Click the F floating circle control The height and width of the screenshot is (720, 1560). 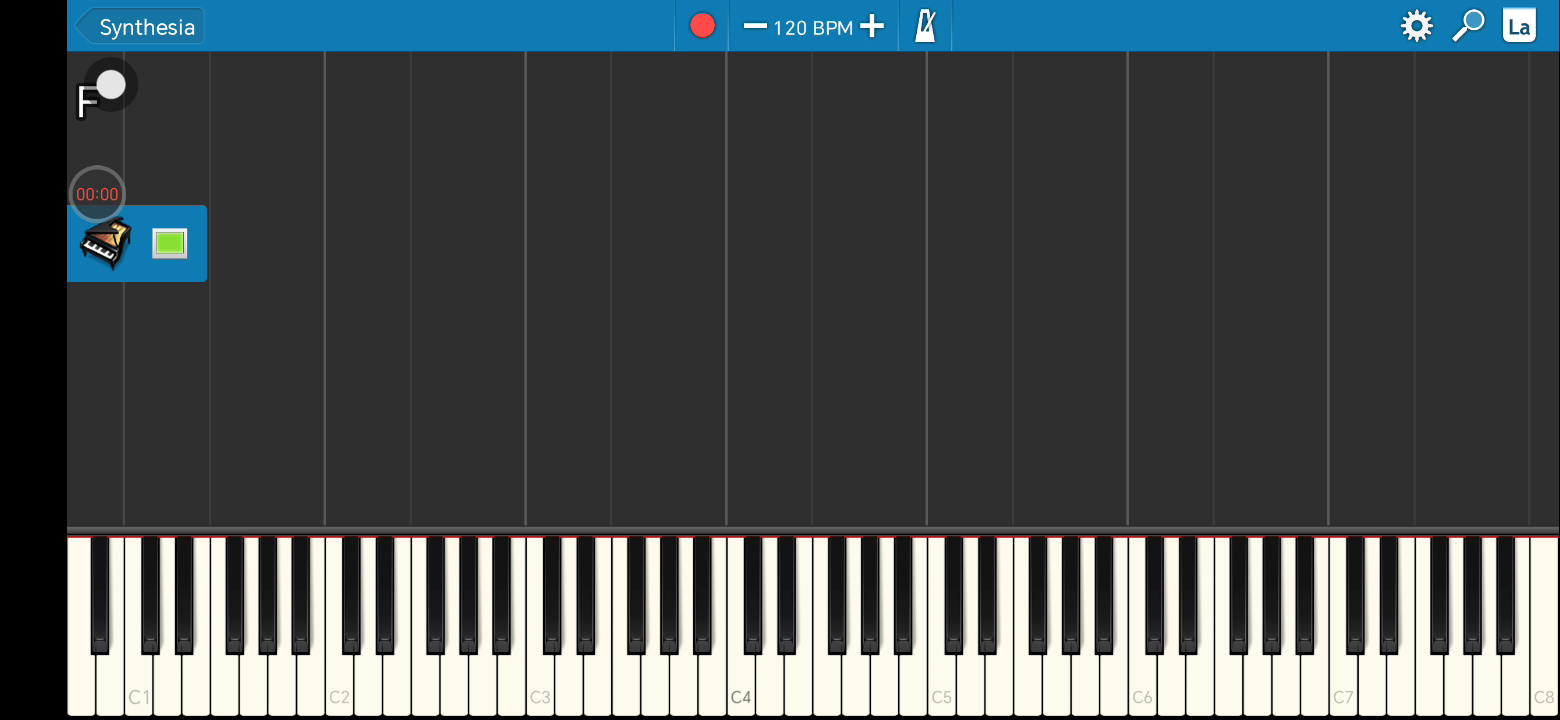104,88
